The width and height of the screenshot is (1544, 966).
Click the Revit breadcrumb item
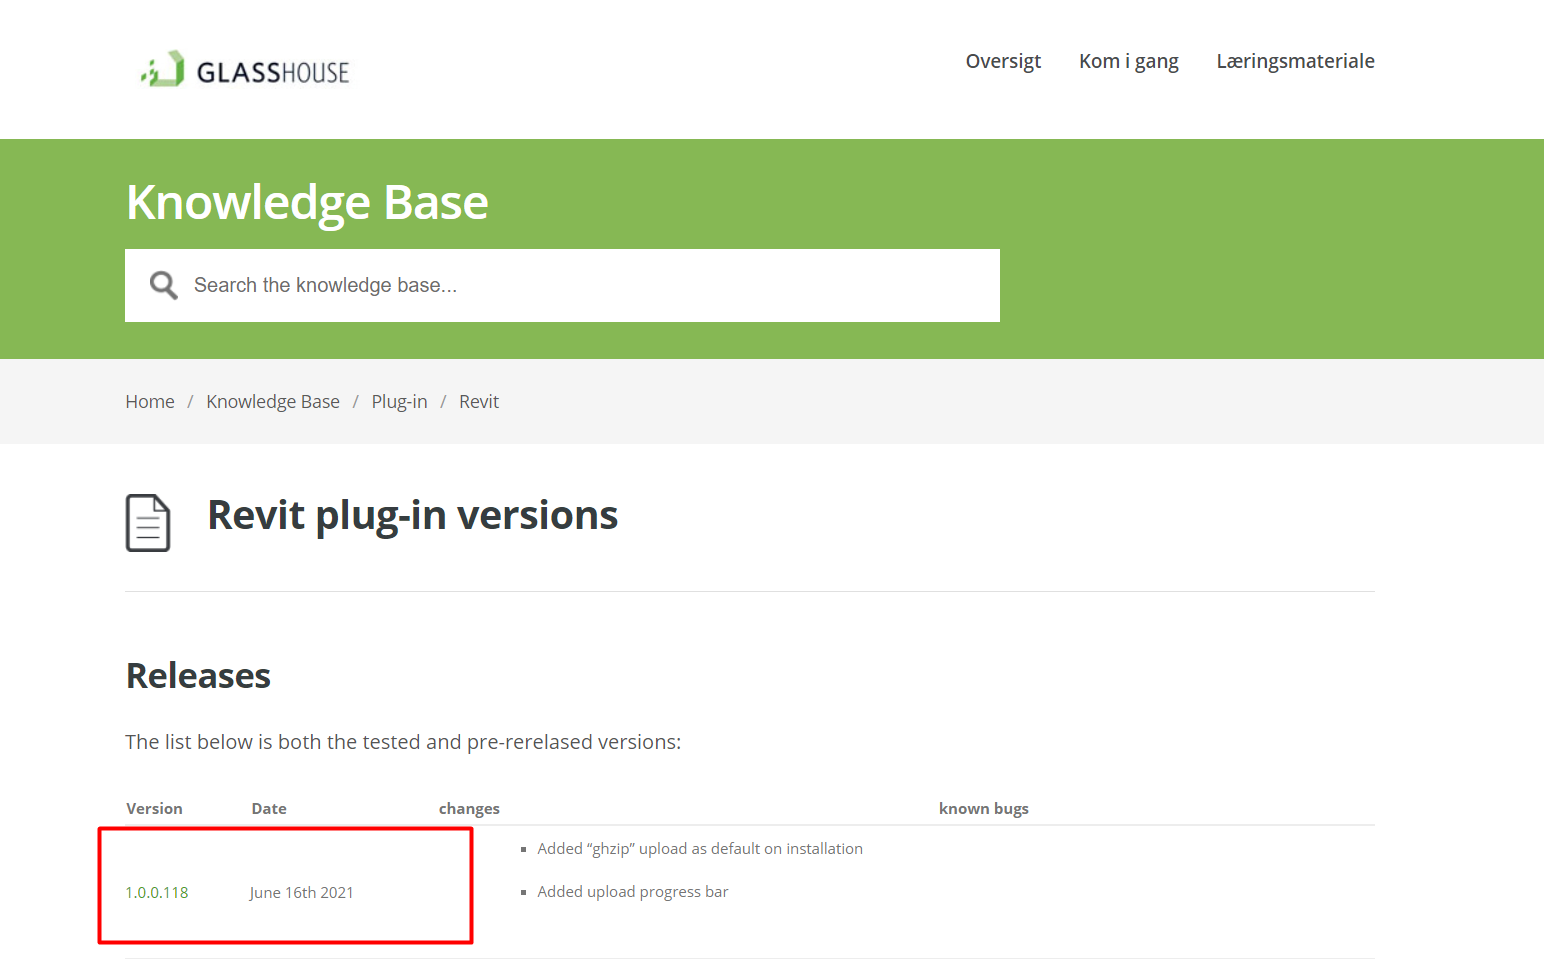coord(479,401)
